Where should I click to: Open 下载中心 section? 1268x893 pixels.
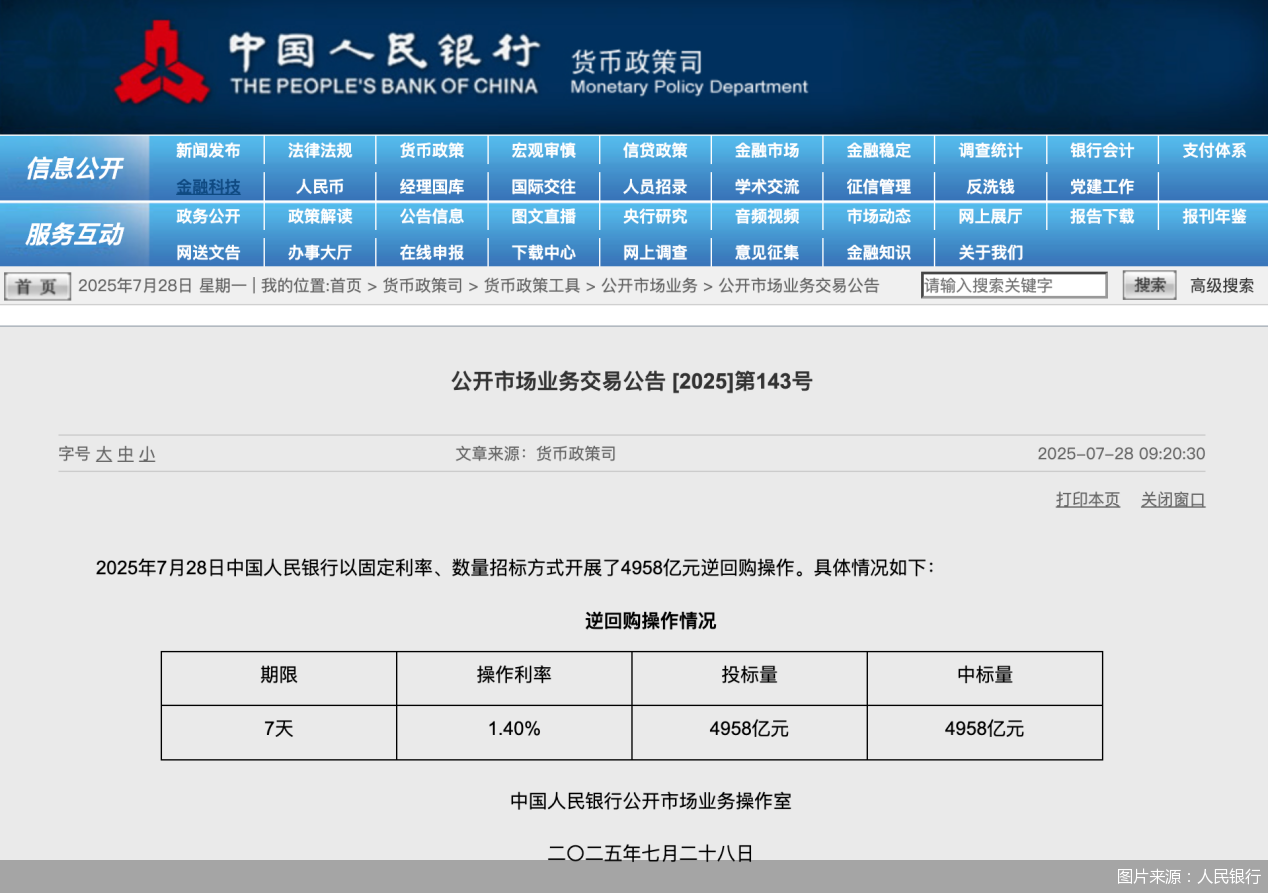544,253
